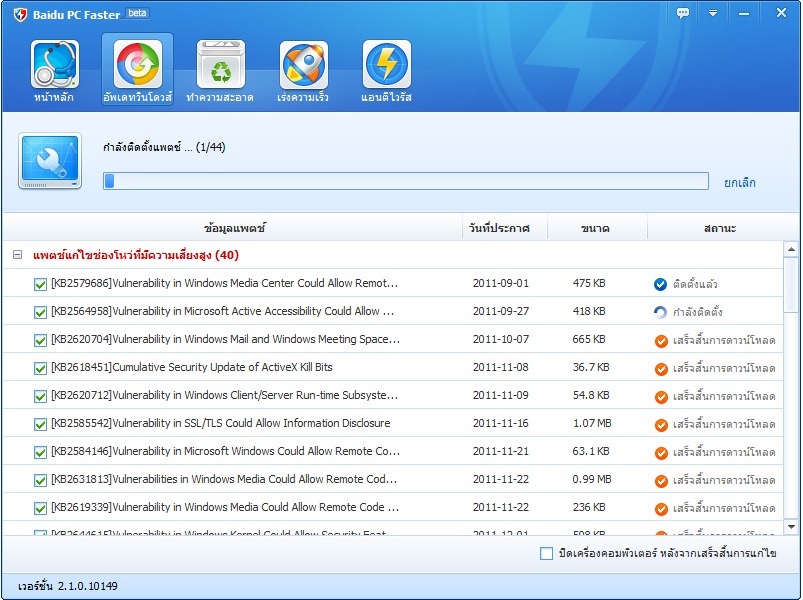This screenshot has width=803, height=600.
Task: Uncheck the KB2618451 ActiveX Kill Bits patch
Action: coord(40,368)
